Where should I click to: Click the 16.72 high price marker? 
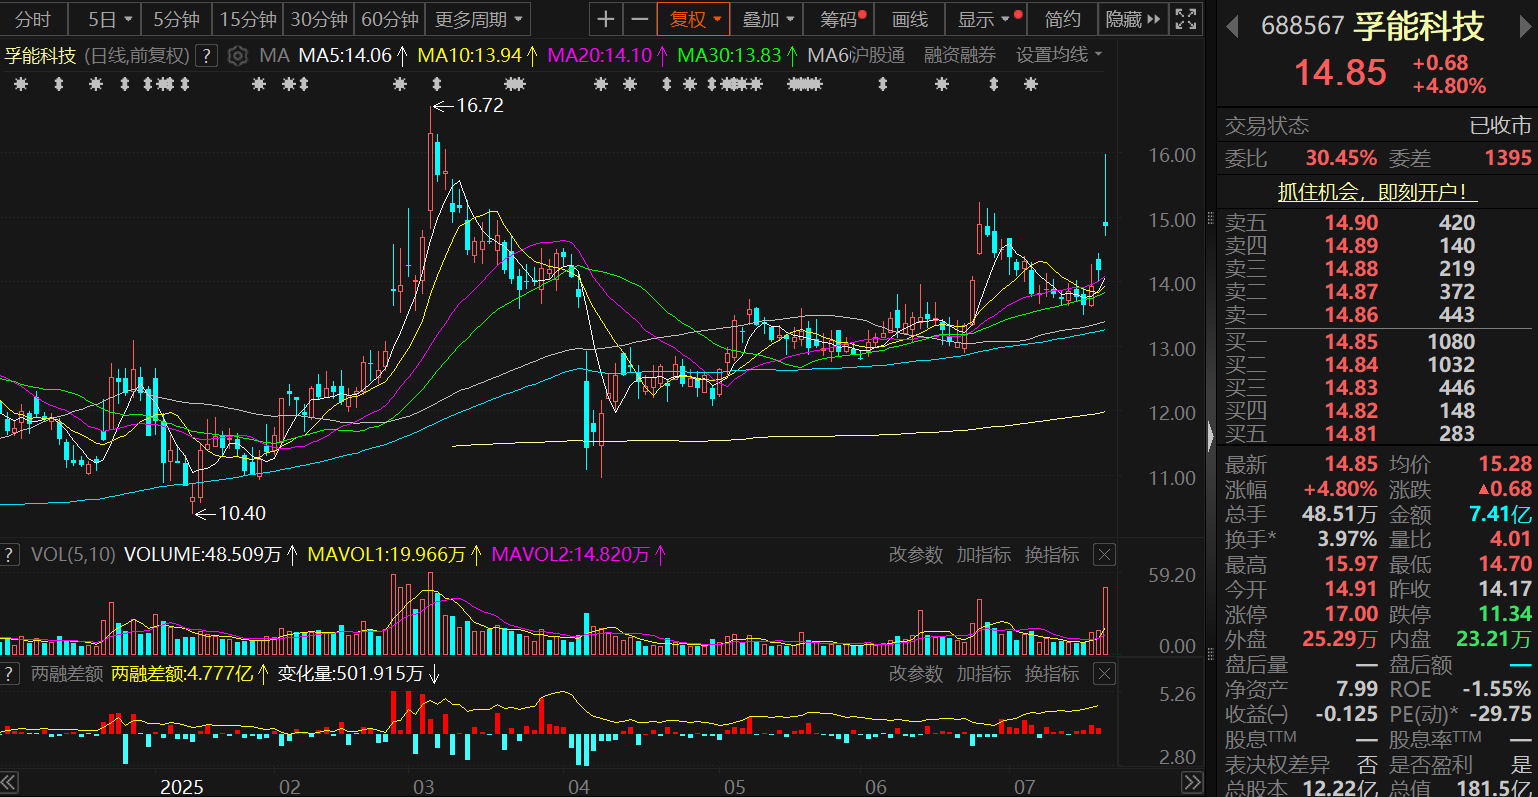click(479, 105)
